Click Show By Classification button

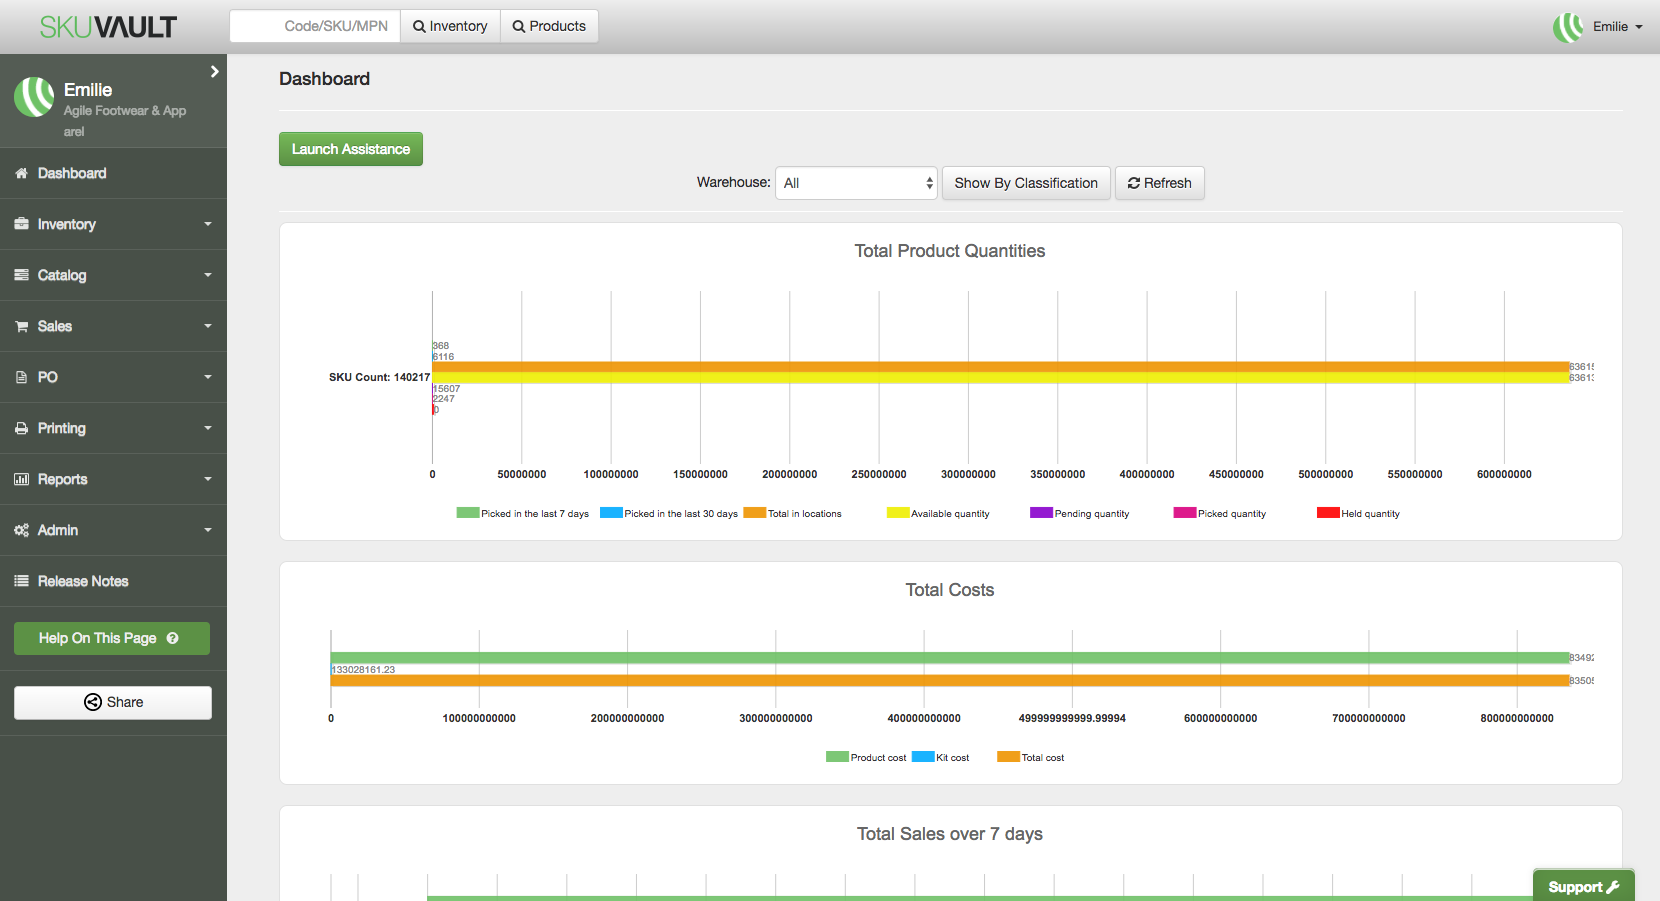tap(1026, 183)
